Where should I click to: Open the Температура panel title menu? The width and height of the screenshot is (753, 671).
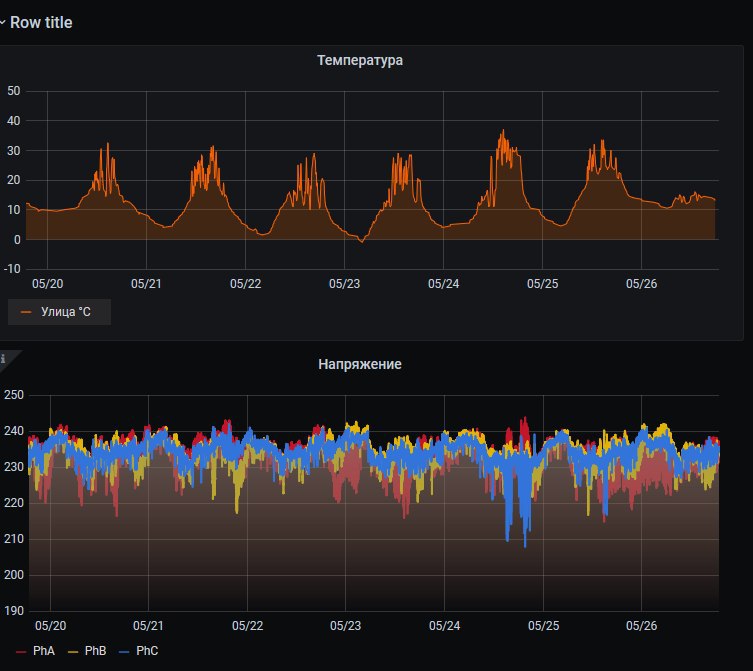coord(360,61)
